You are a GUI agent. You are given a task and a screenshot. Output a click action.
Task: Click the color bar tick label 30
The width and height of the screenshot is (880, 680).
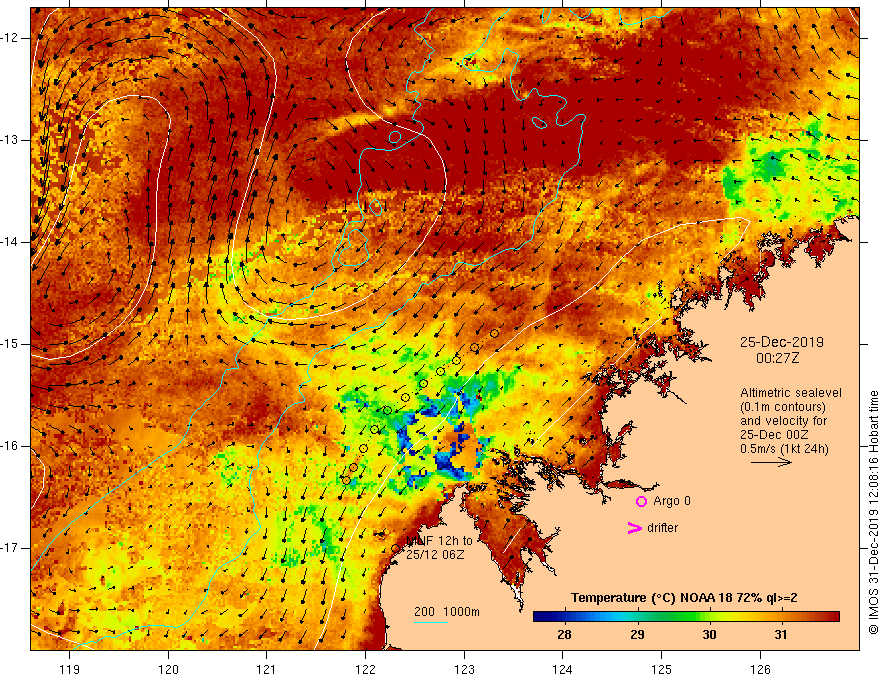click(709, 635)
